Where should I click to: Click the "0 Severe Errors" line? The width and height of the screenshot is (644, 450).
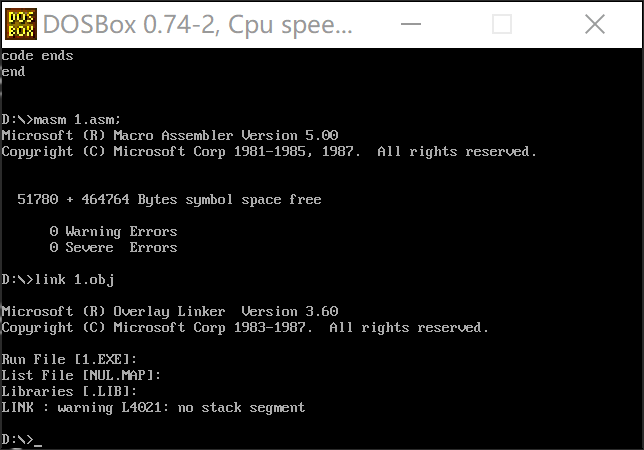(x=113, y=248)
